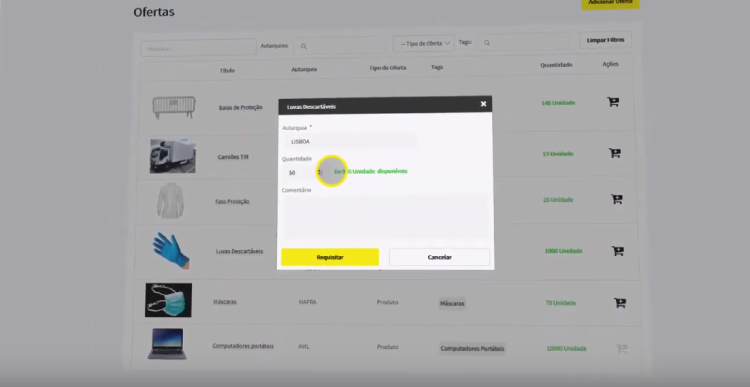Open the face mask thumbnail
This screenshot has height=387, width=750.
[168, 300]
